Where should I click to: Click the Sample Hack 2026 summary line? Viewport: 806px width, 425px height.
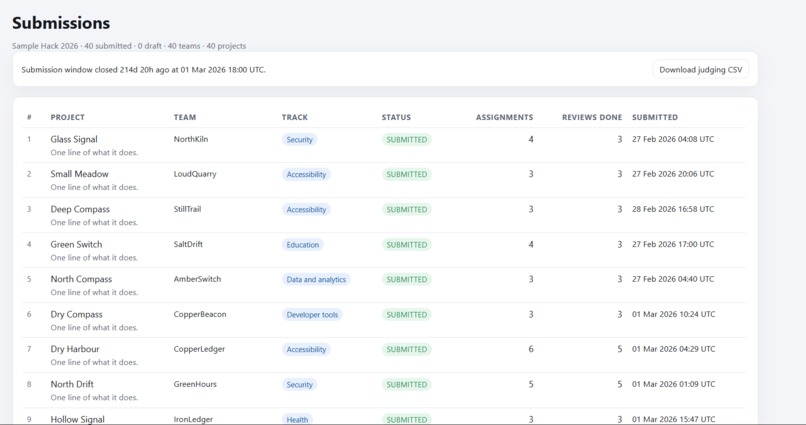[129, 46]
